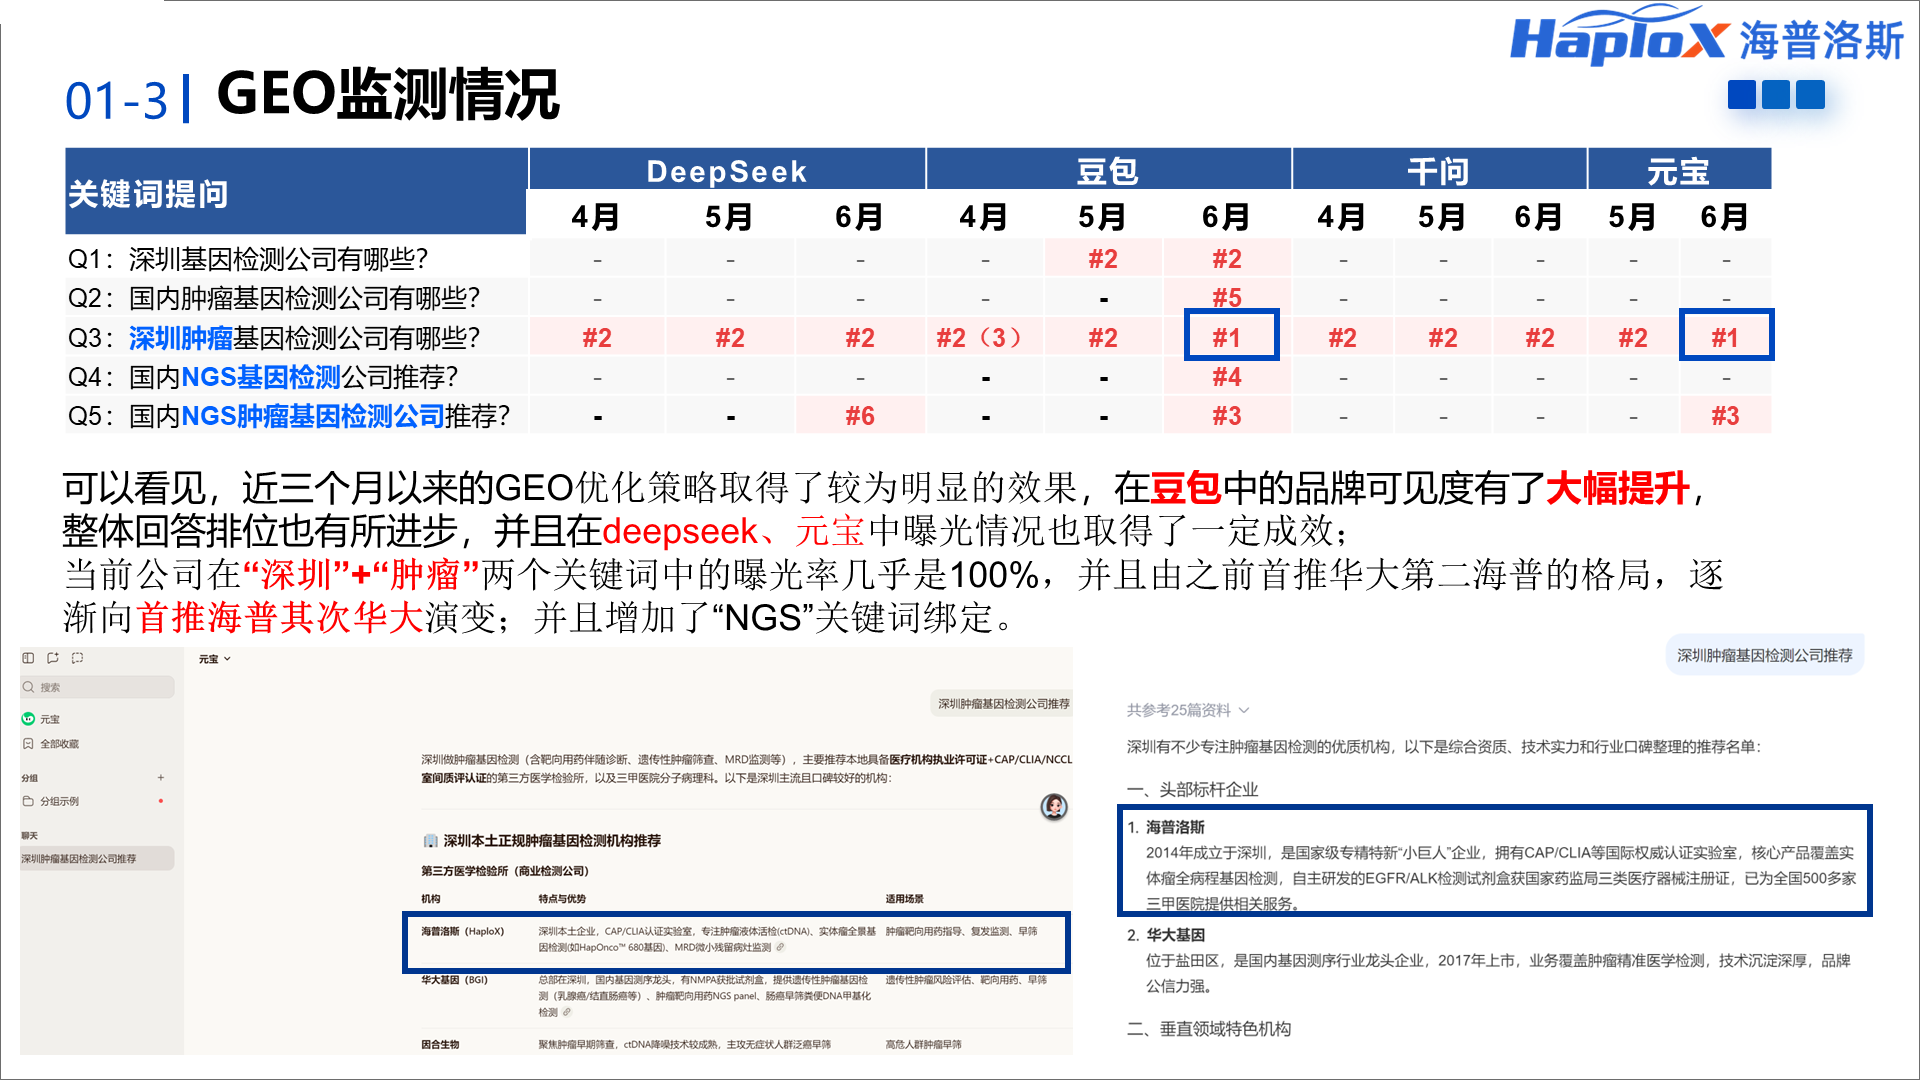Click the 因合生物 table row name
The height and width of the screenshot is (1080, 1920).
tap(440, 1045)
